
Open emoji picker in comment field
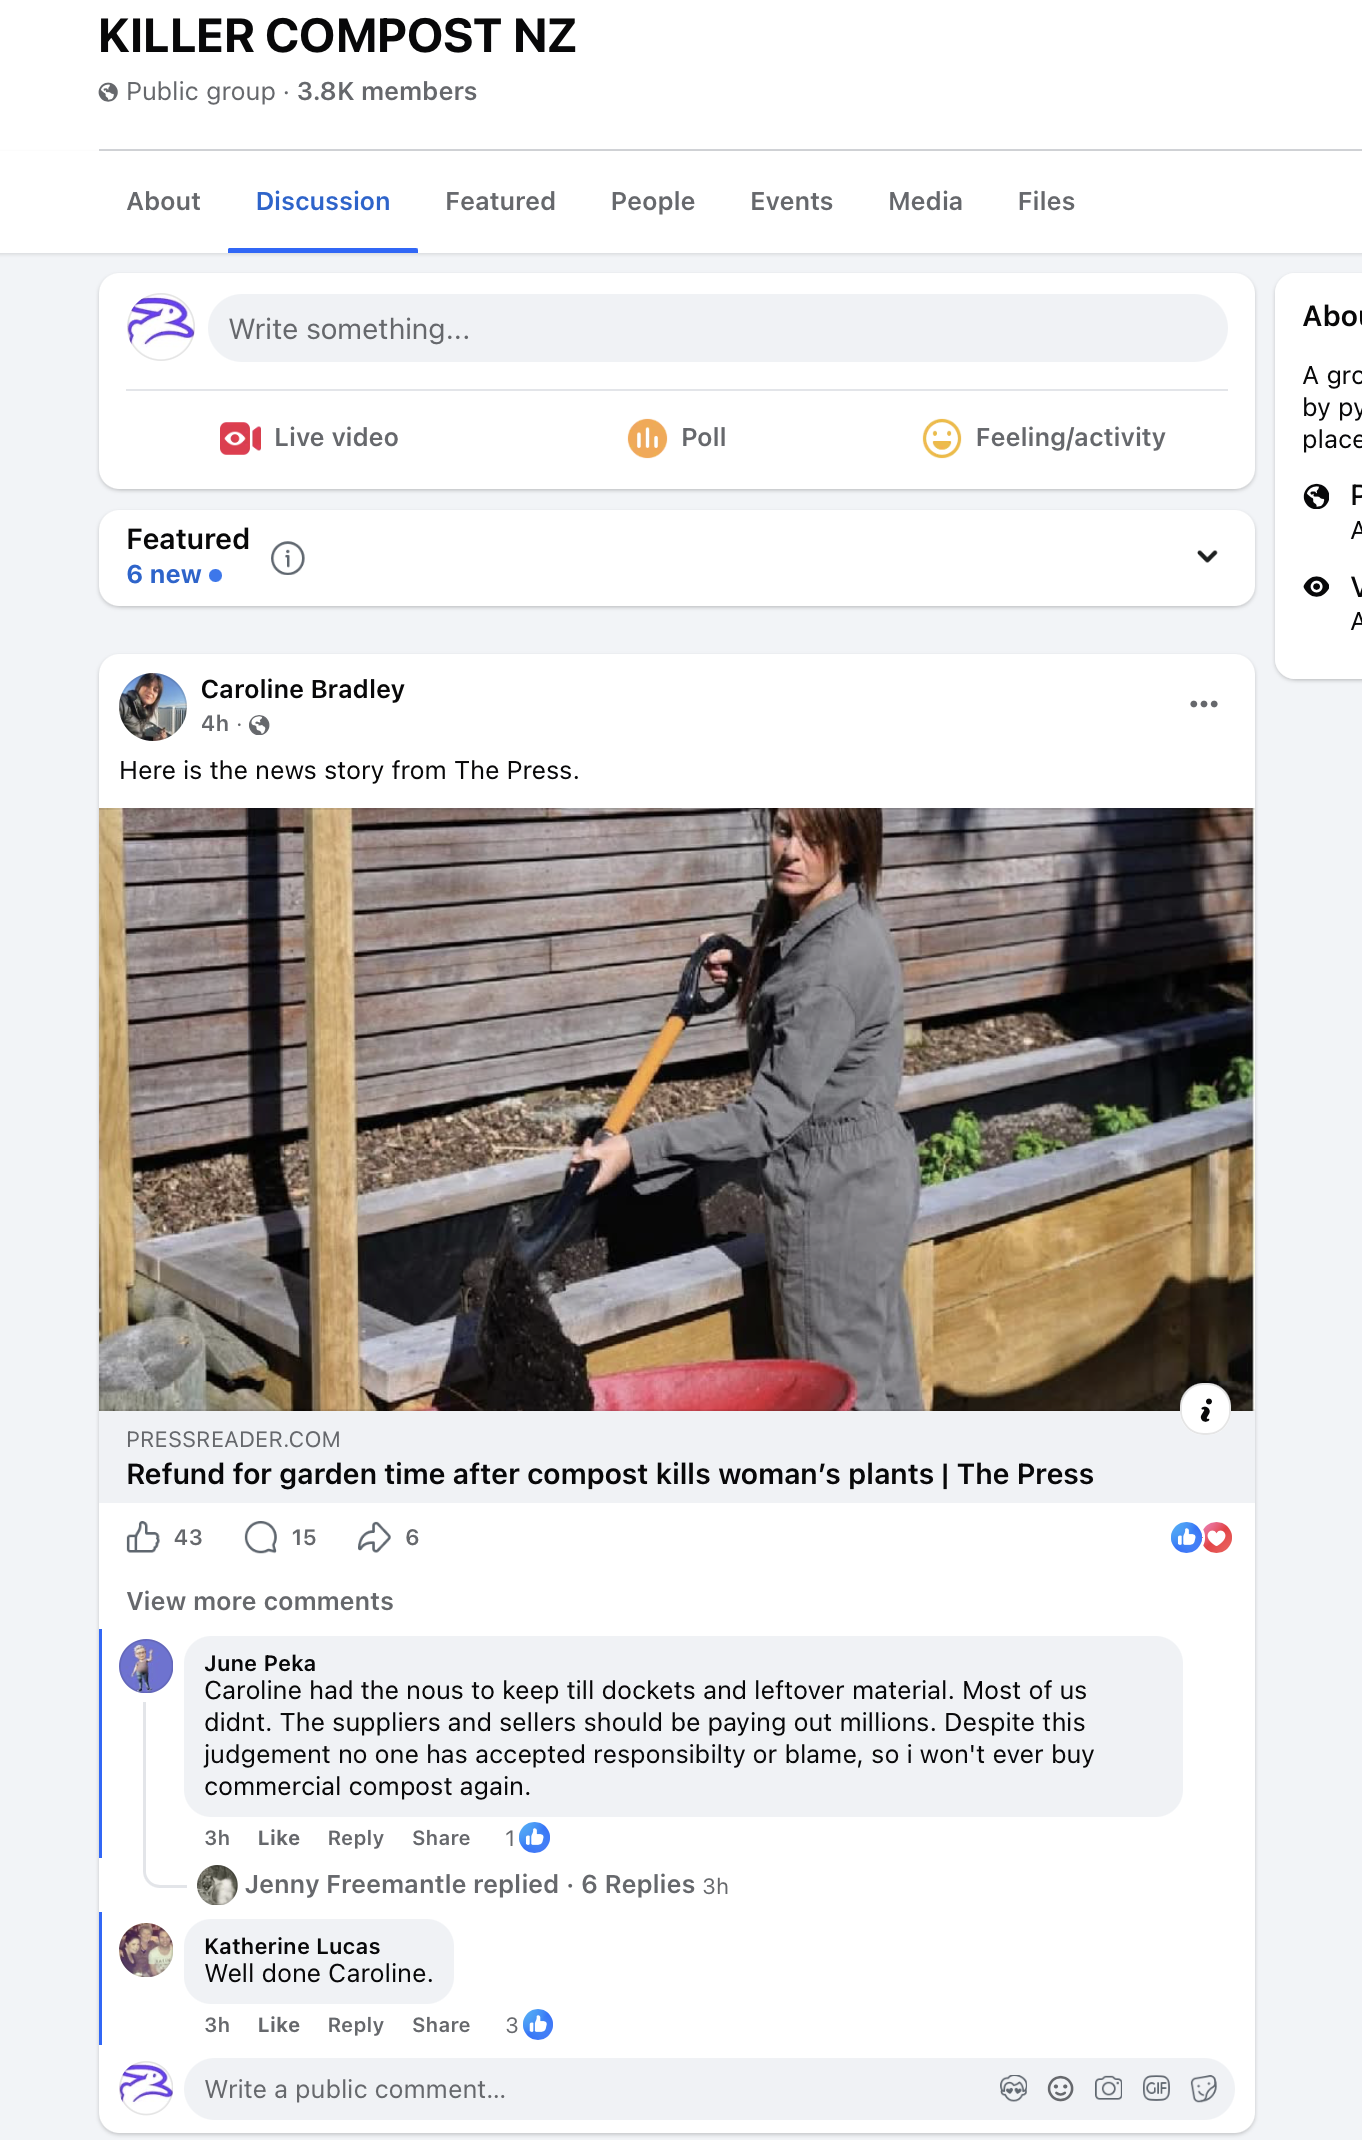1060,2088
